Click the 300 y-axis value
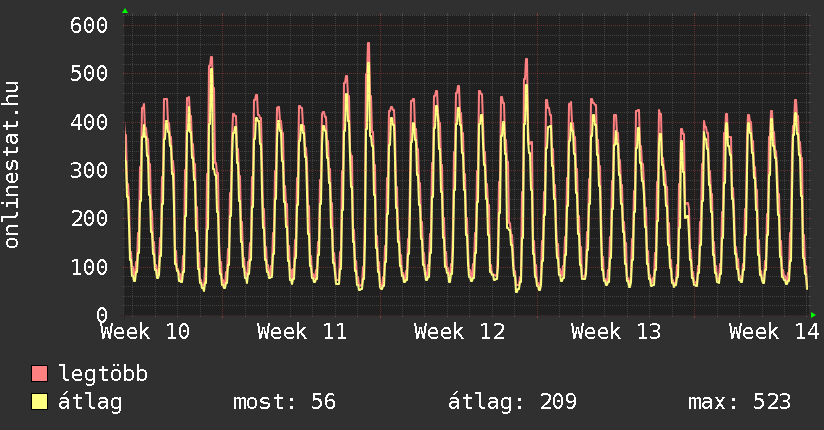 click(88, 170)
